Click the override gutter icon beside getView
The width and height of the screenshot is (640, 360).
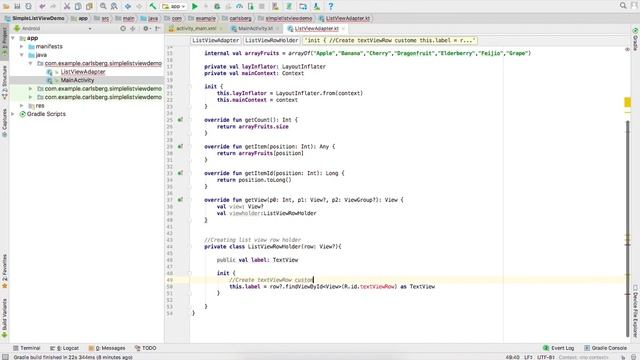tap(180, 200)
